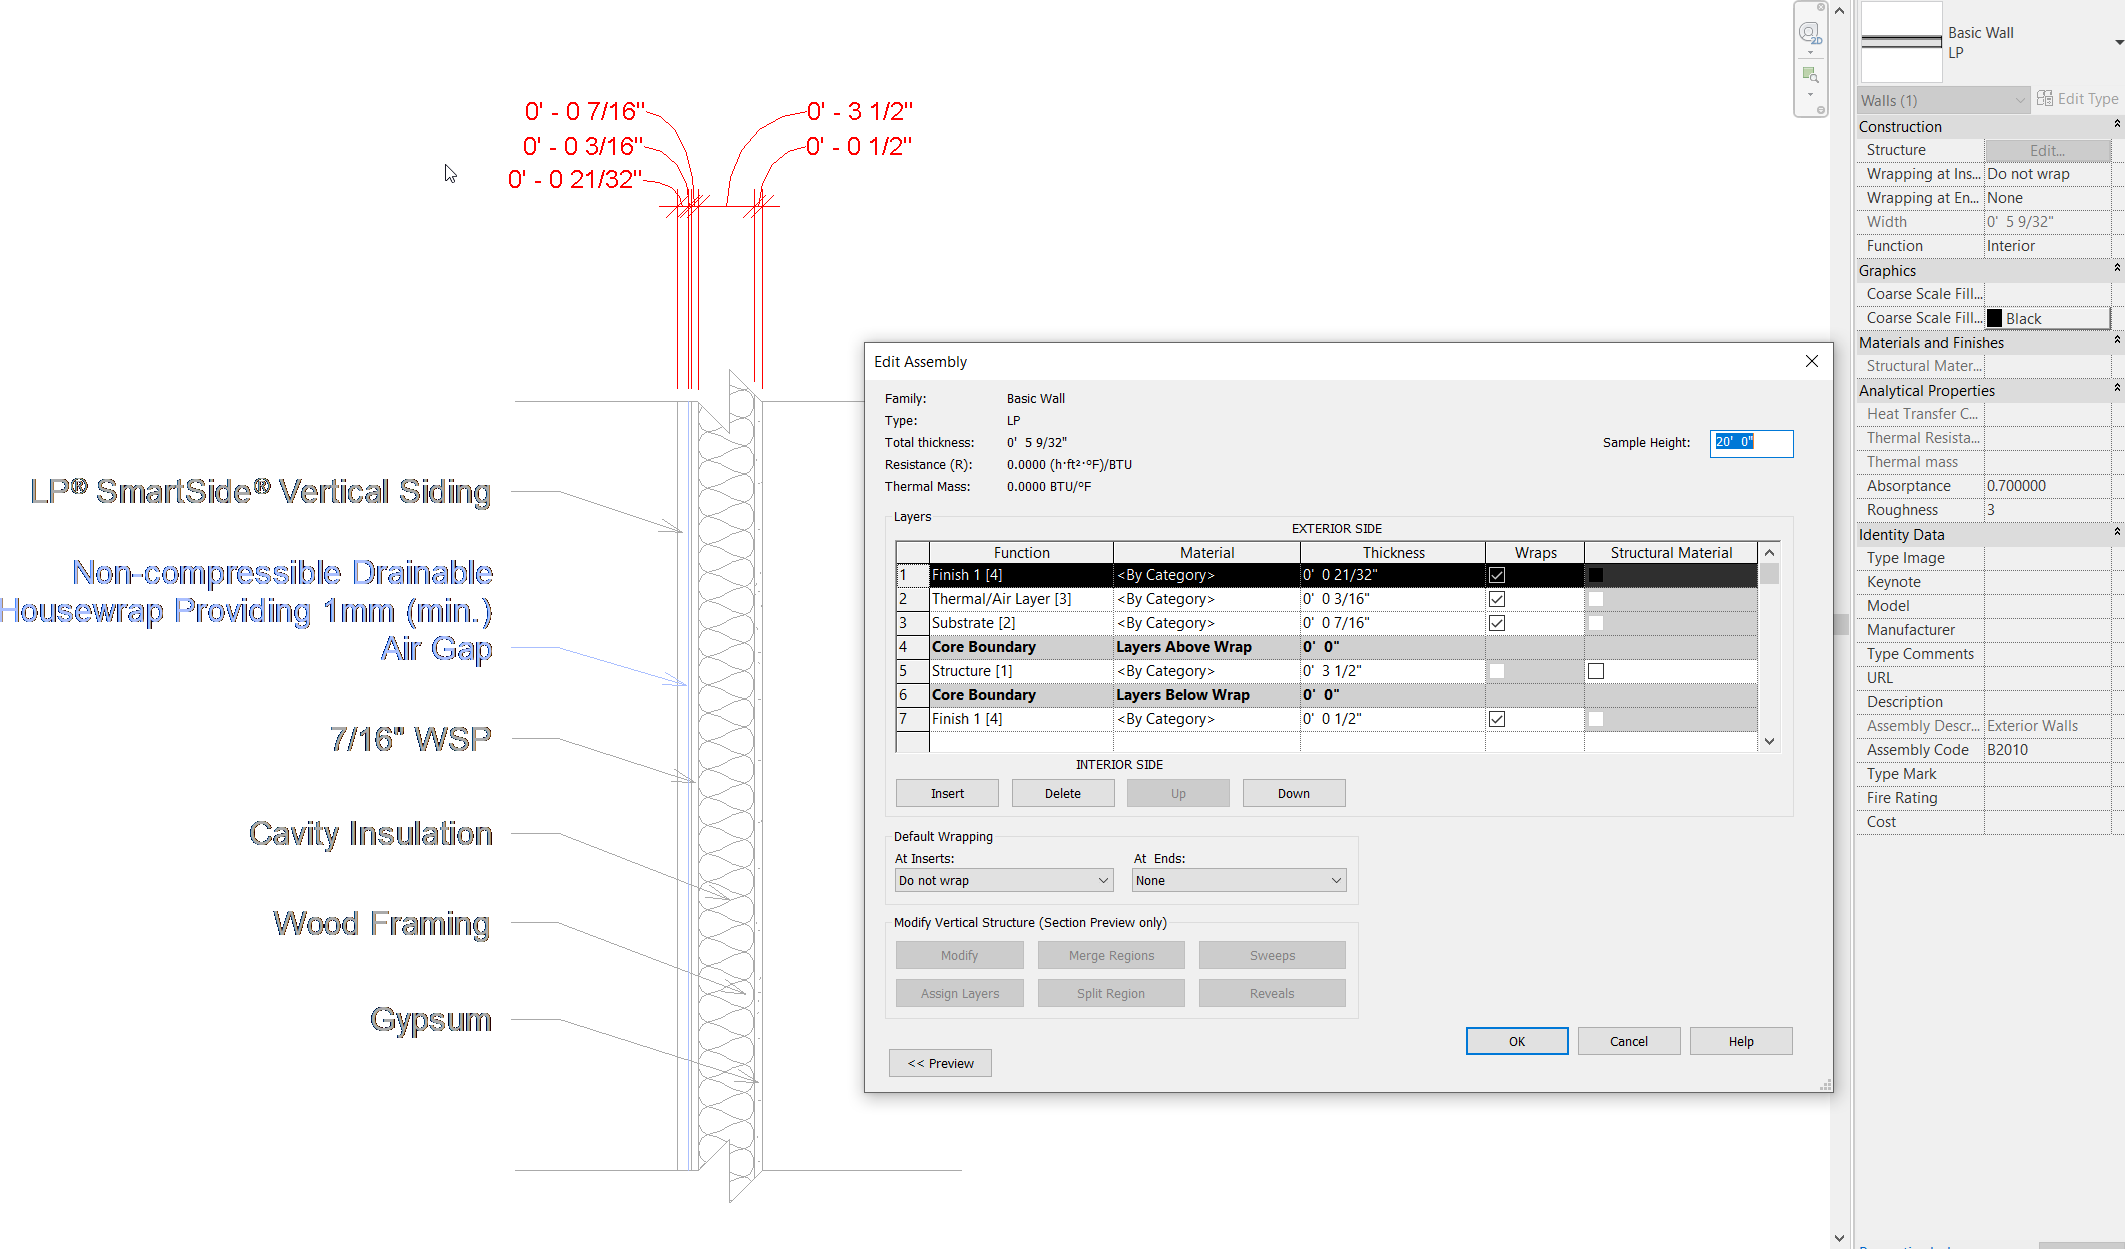
Task: Click the Function Interior value in Properties
Action: click(x=2047, y=246)
